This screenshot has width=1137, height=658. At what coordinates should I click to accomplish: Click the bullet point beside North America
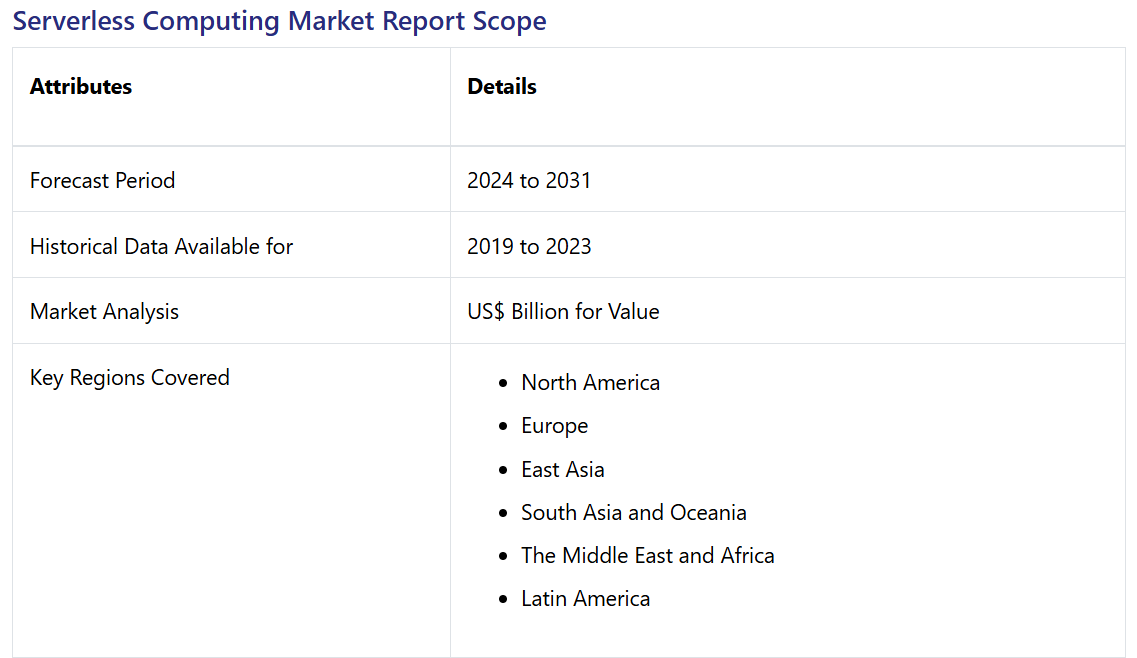click(503, 383)
